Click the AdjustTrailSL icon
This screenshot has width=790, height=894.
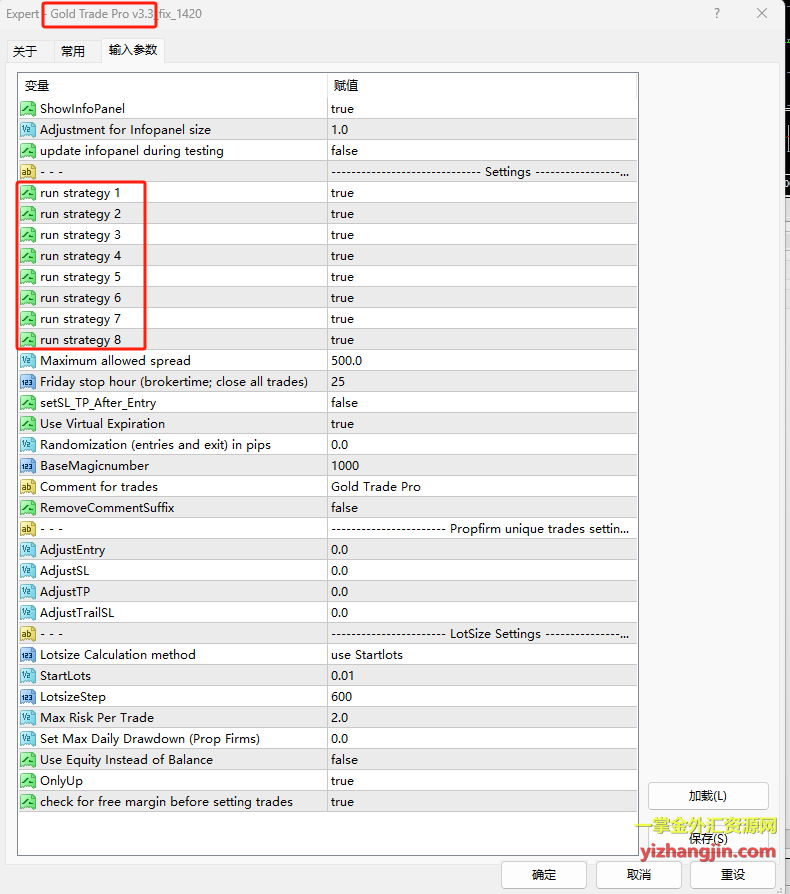pos(28,613)
